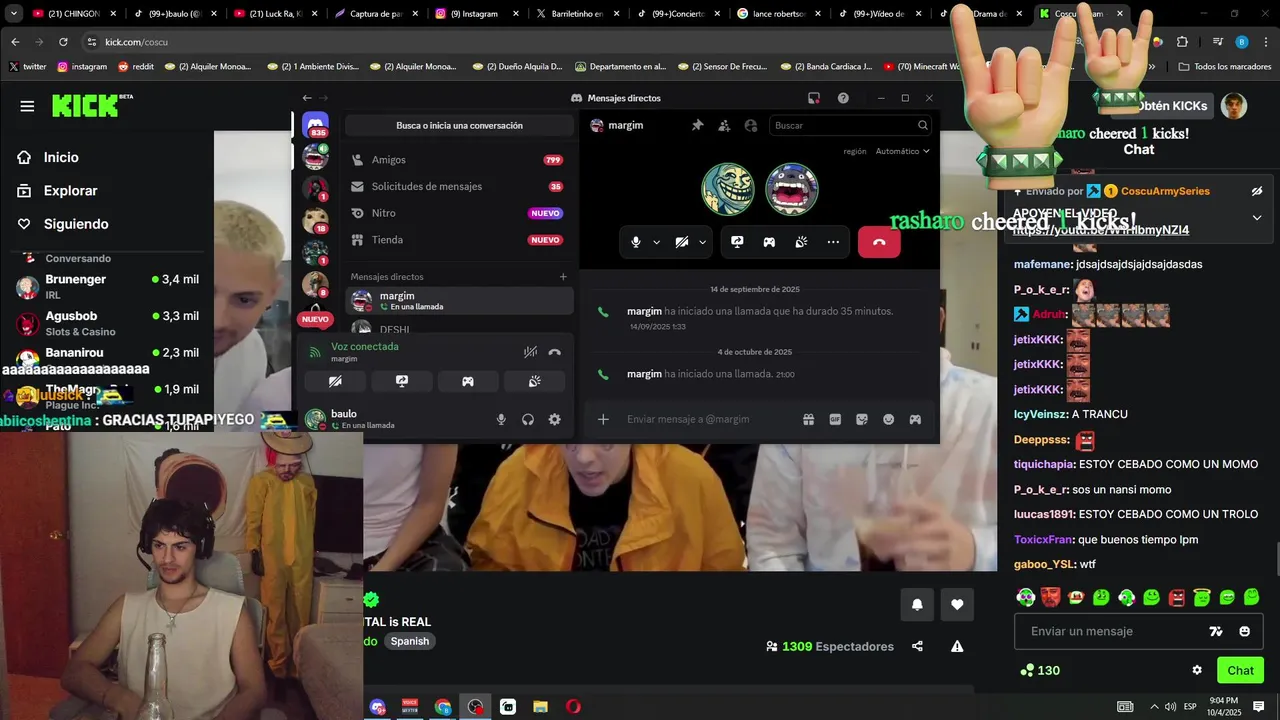Click the 130 channel points balance
This screenshot has width=1280, height=720.
(1039, 670)
